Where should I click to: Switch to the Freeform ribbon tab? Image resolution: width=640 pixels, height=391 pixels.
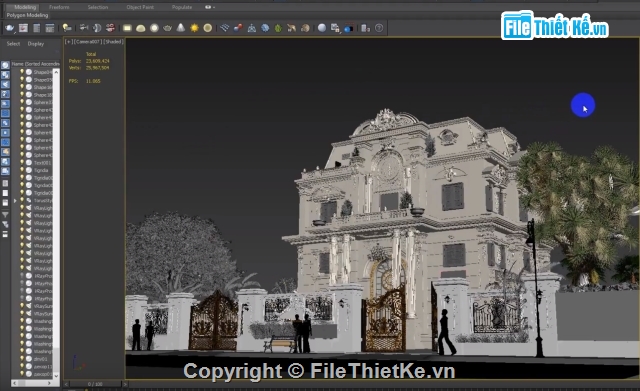pyautogui.click(x=59, y=7)
